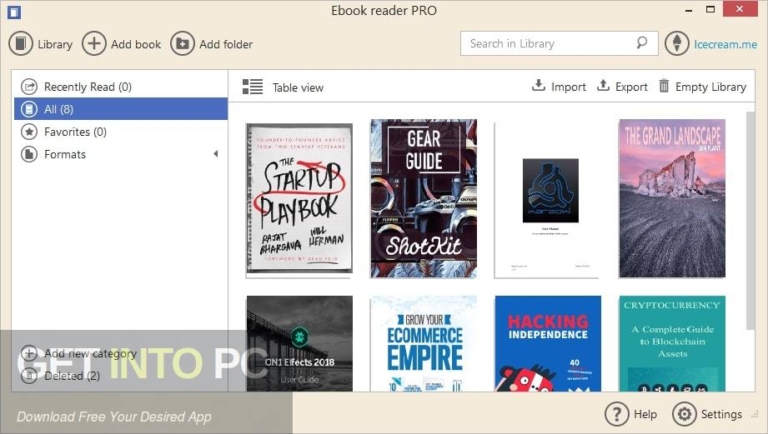Open The Grand Landscape book cover
This screenshot has width=768, height=434.
(672, 198)
